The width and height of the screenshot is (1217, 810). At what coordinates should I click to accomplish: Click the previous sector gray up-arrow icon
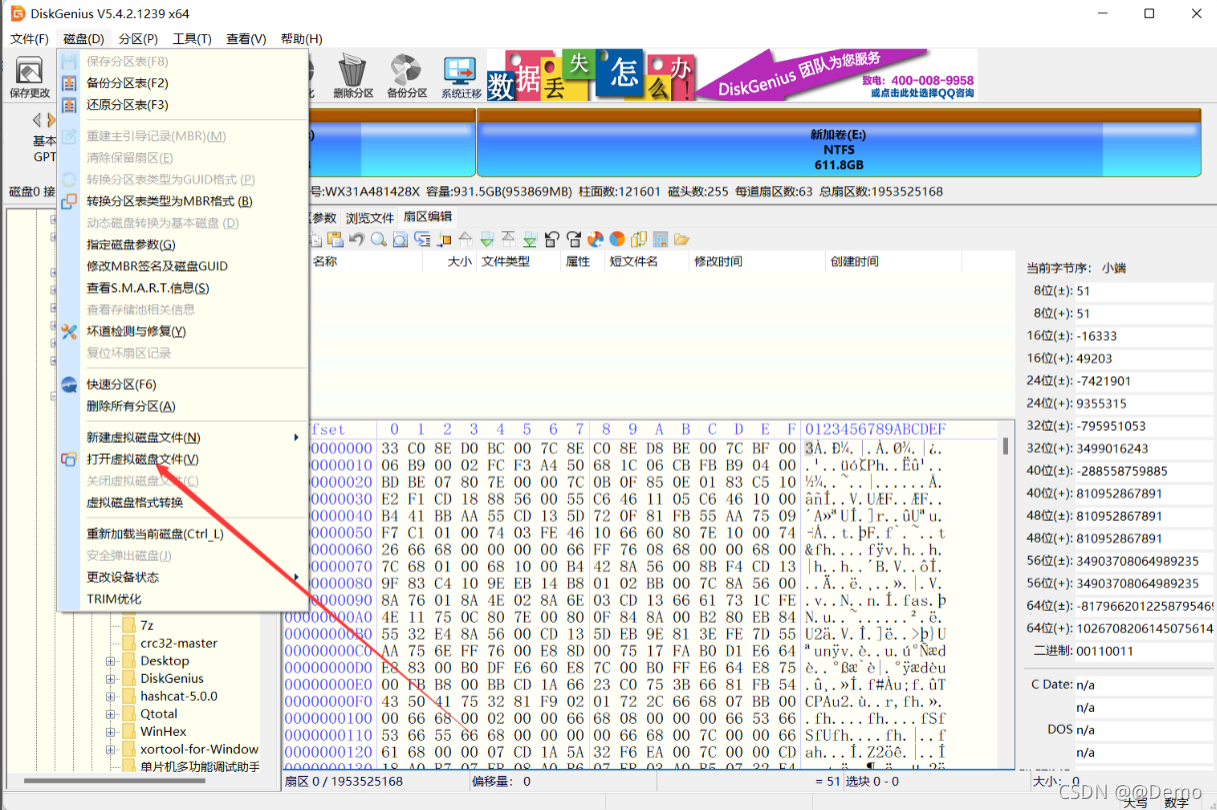[465, 240]
